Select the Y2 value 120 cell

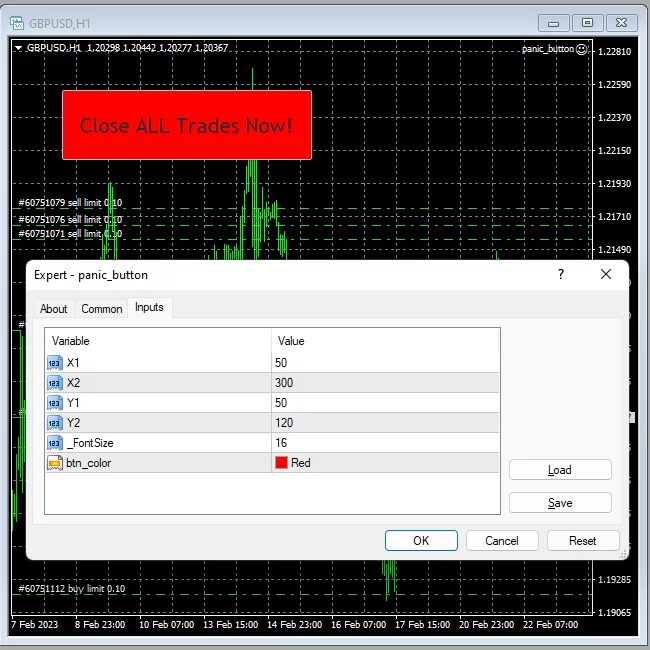coord(386,423)
